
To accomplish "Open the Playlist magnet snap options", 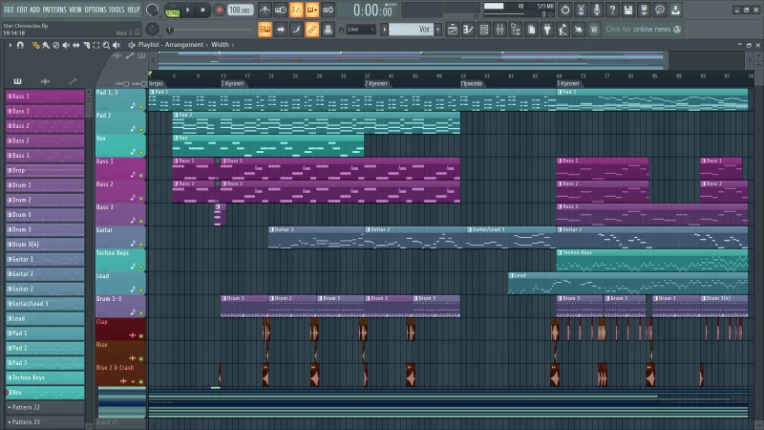I will [x=20, y=45].
